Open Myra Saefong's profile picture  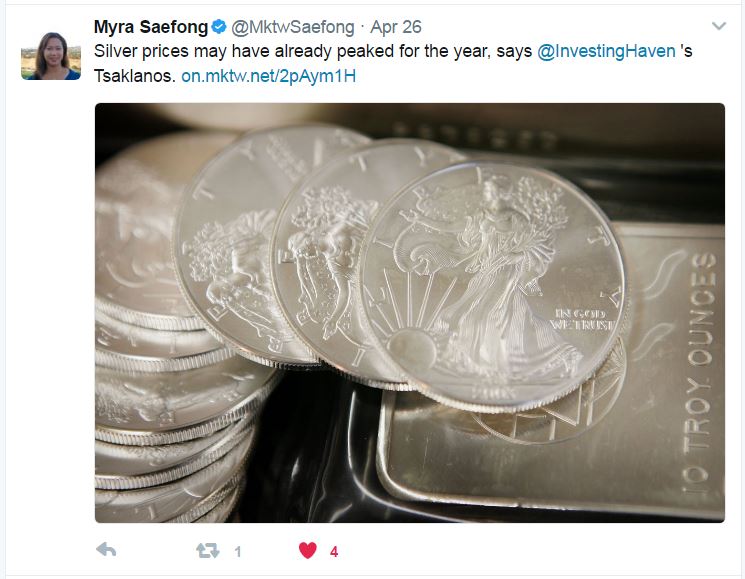pos(51,56)
